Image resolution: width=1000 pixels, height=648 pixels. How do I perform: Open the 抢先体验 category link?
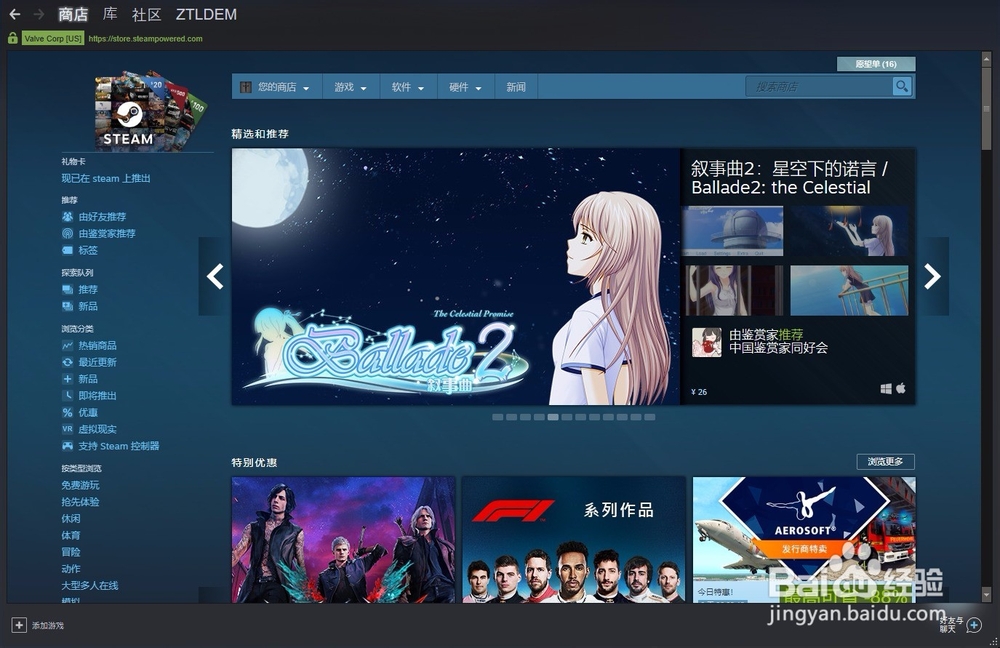point(80,502)
